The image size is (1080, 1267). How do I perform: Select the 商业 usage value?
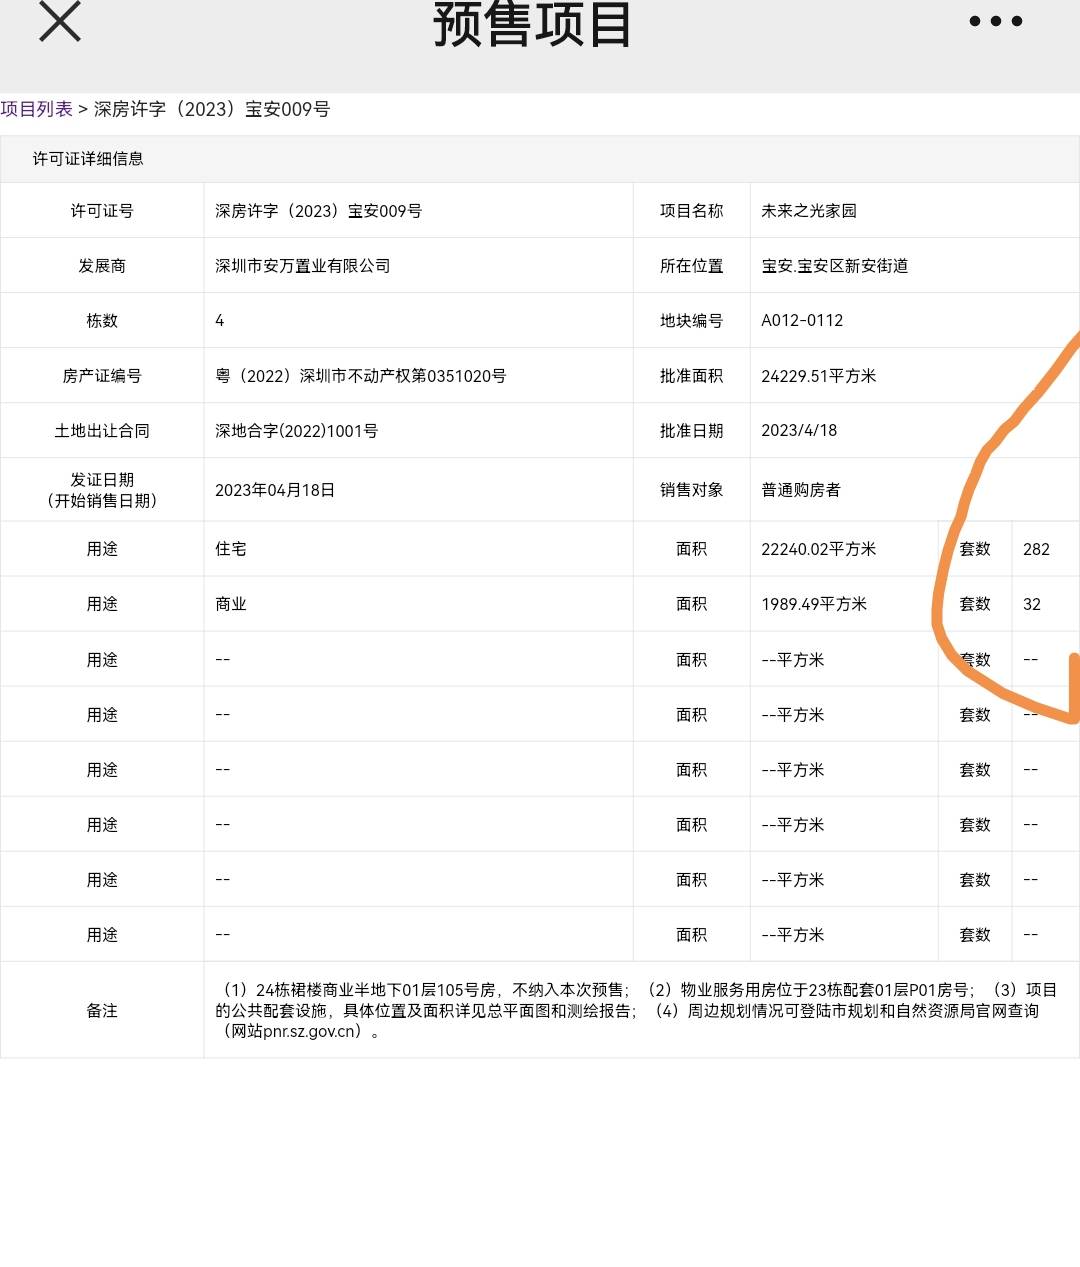pos(231,604)
